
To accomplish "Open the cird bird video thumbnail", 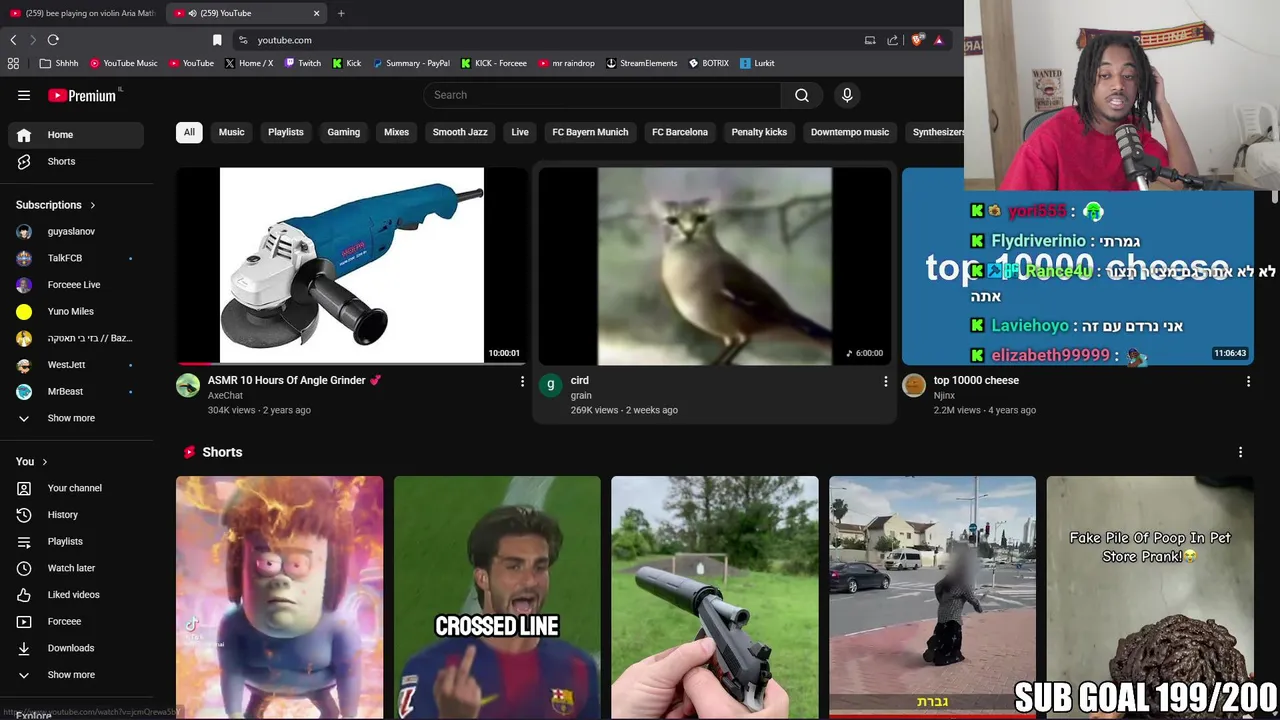I will click(x=715, y=265).
